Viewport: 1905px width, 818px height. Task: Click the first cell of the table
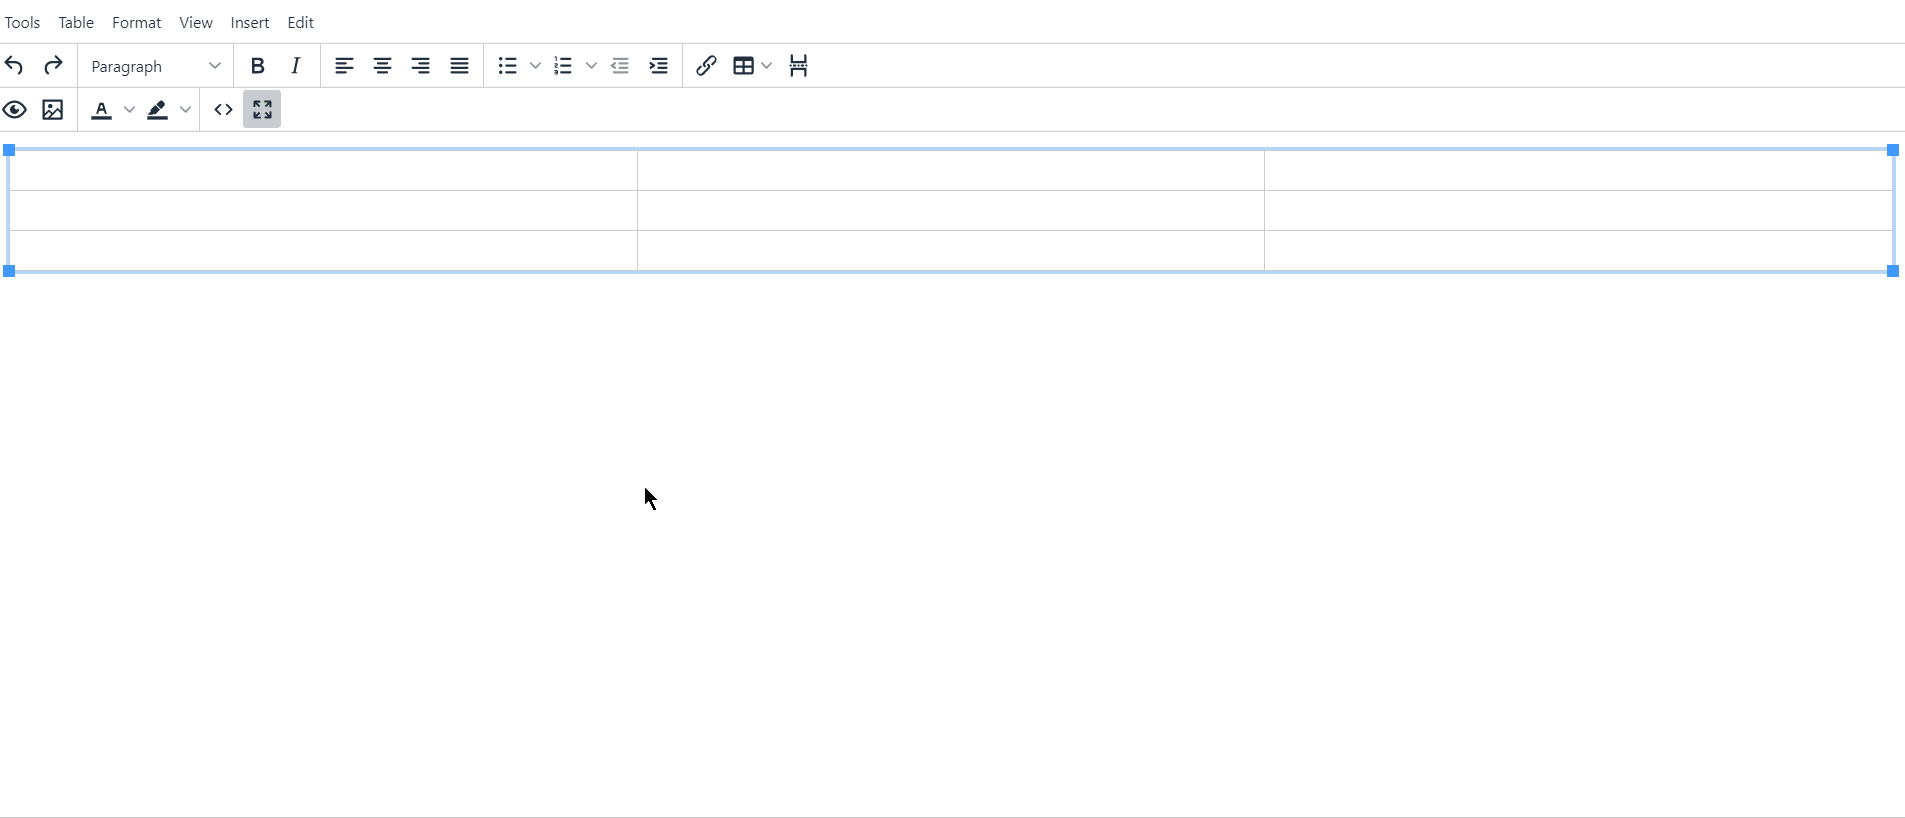pos(323,171)
